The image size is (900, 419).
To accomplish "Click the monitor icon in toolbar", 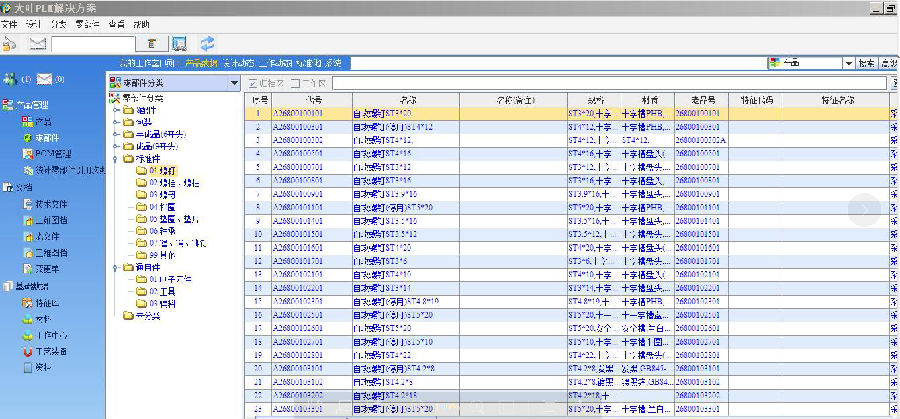I will 179,43.
